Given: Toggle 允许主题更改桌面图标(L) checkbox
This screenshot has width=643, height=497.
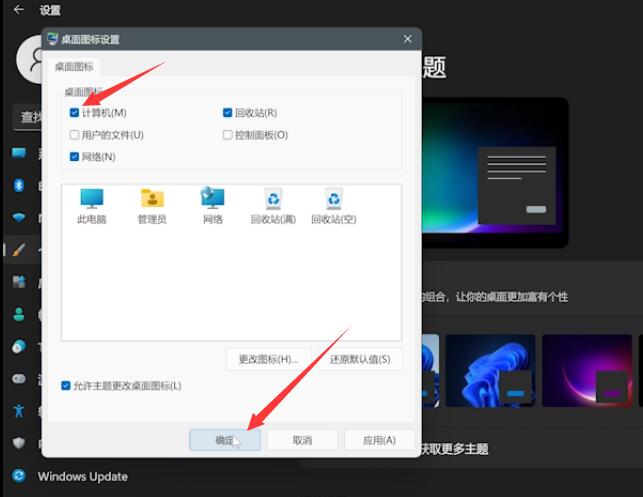Looking at the screenshot, I should (x=66, y=385).
